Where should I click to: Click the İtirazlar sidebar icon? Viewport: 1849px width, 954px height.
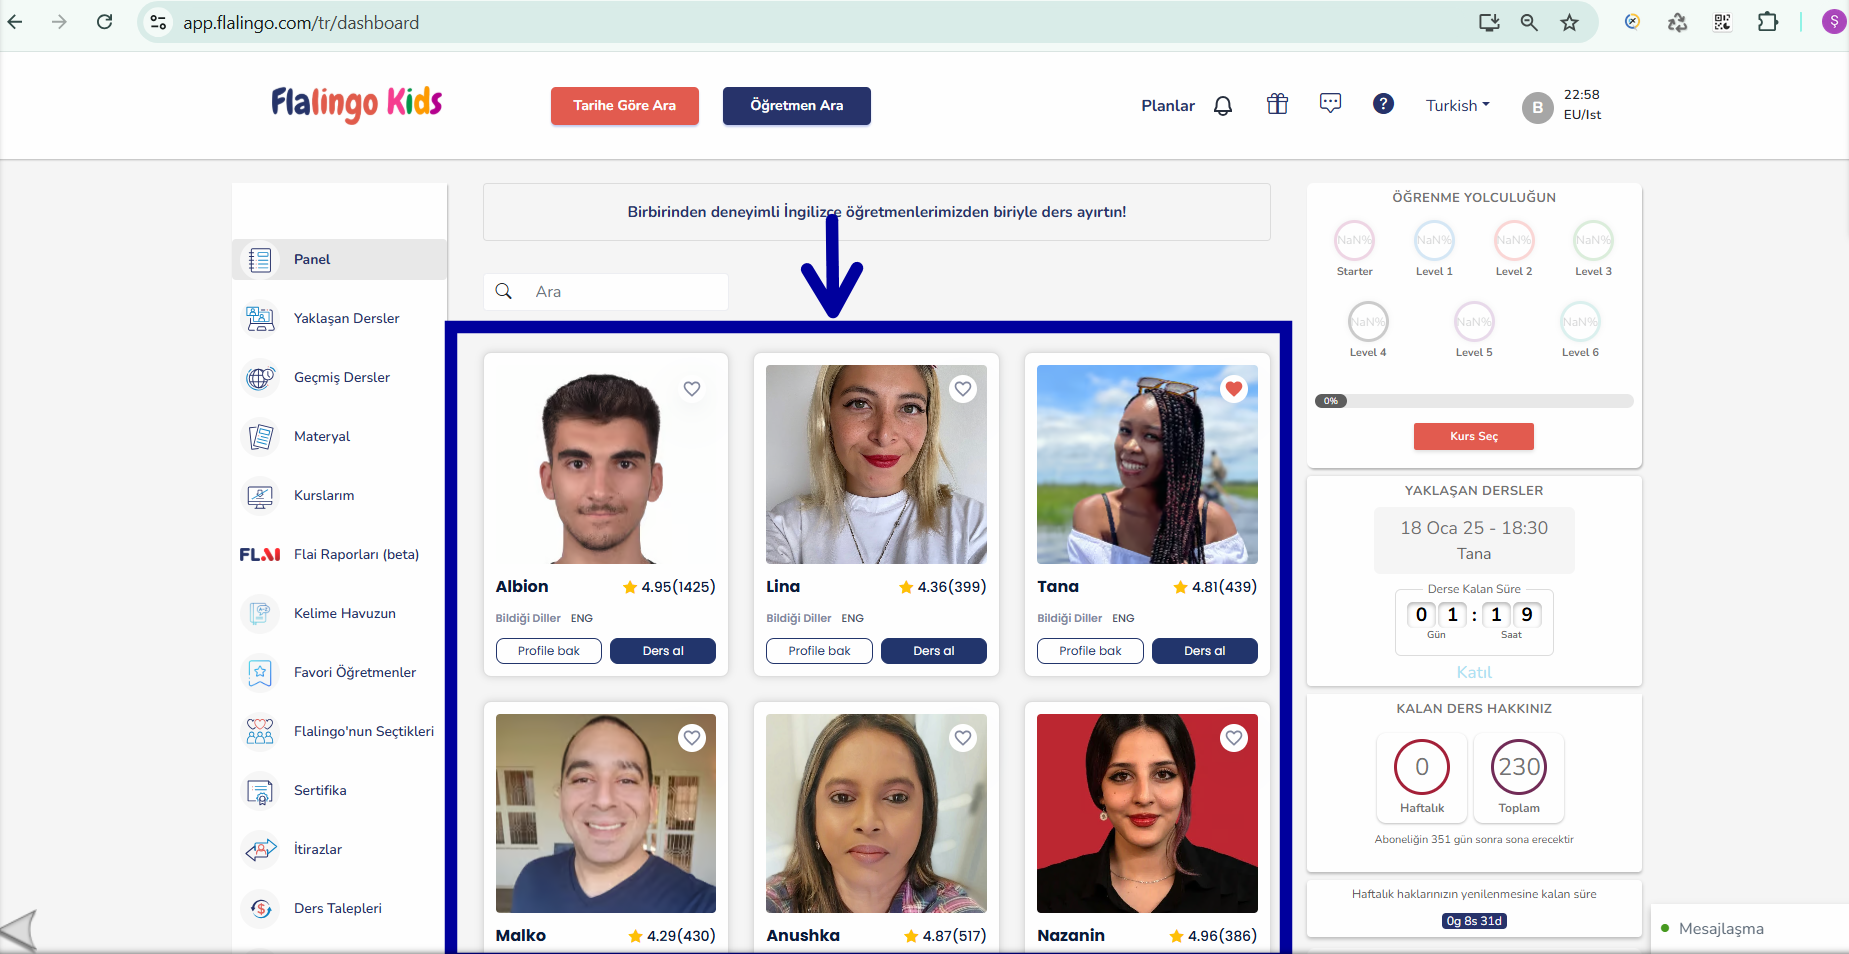[x=260, y=850]
